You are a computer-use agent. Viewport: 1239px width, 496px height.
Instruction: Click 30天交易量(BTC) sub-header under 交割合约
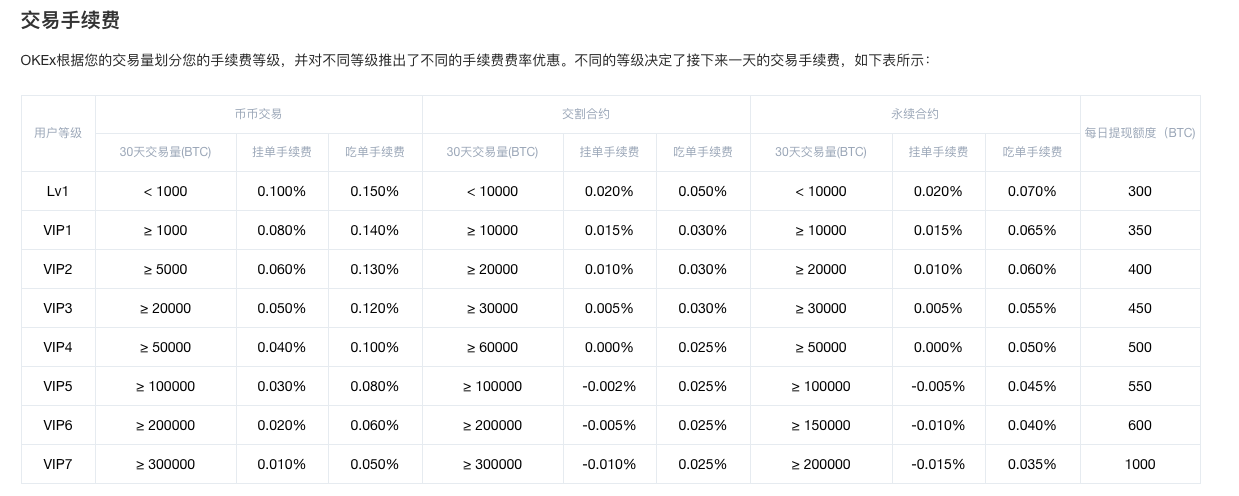click(492, 152)
